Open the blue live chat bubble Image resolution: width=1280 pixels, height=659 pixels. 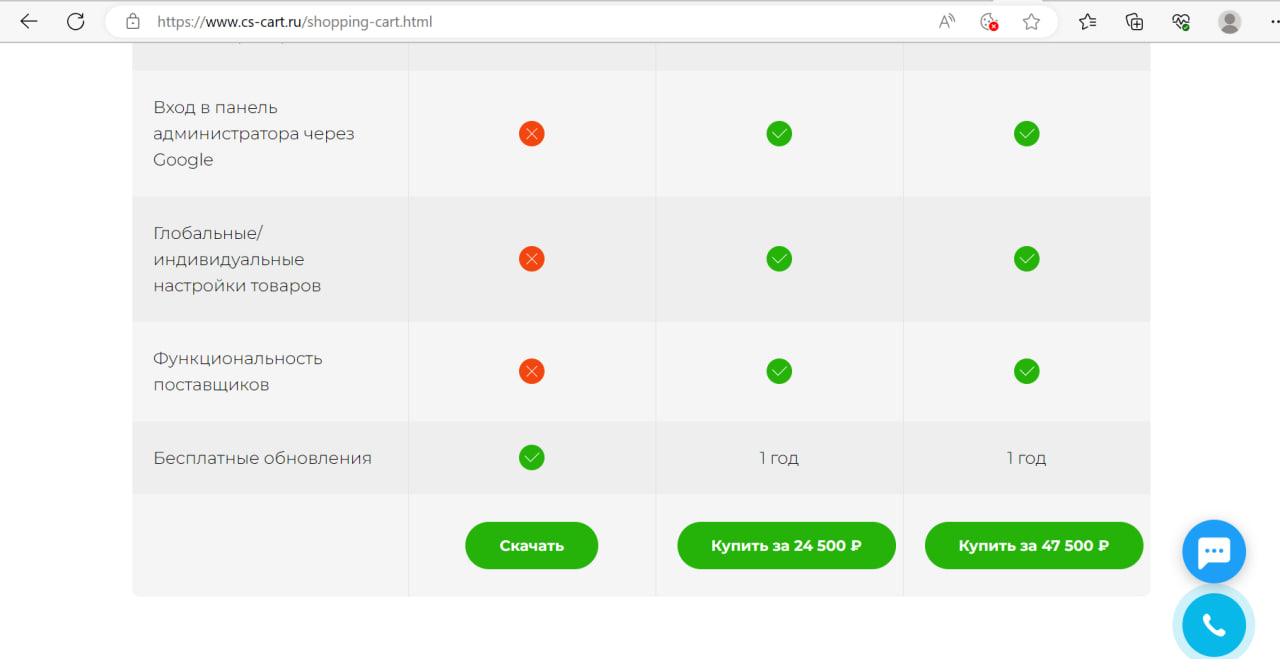1213,551
